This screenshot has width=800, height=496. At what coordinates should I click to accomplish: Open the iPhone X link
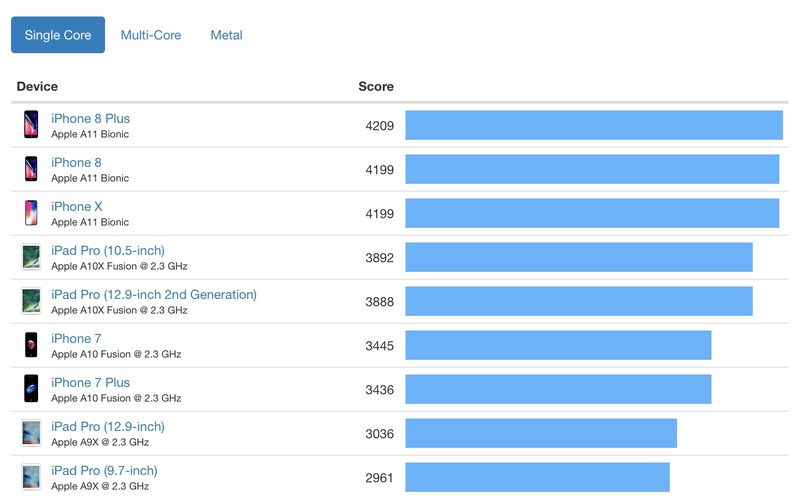[x=77, y=206]
